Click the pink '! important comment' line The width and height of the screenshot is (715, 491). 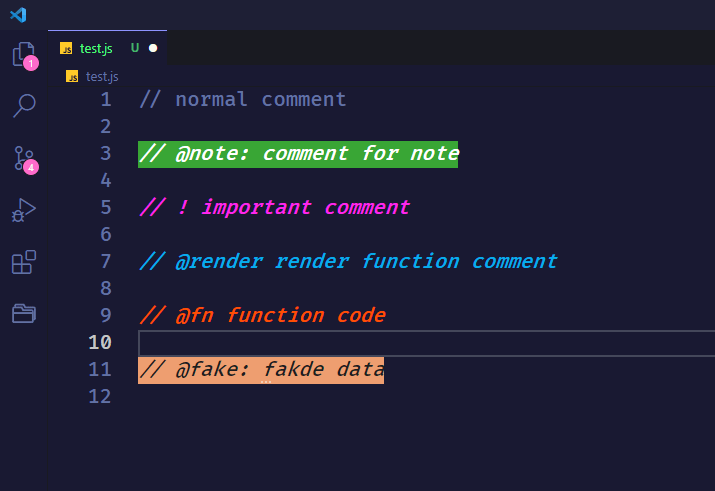275,207
